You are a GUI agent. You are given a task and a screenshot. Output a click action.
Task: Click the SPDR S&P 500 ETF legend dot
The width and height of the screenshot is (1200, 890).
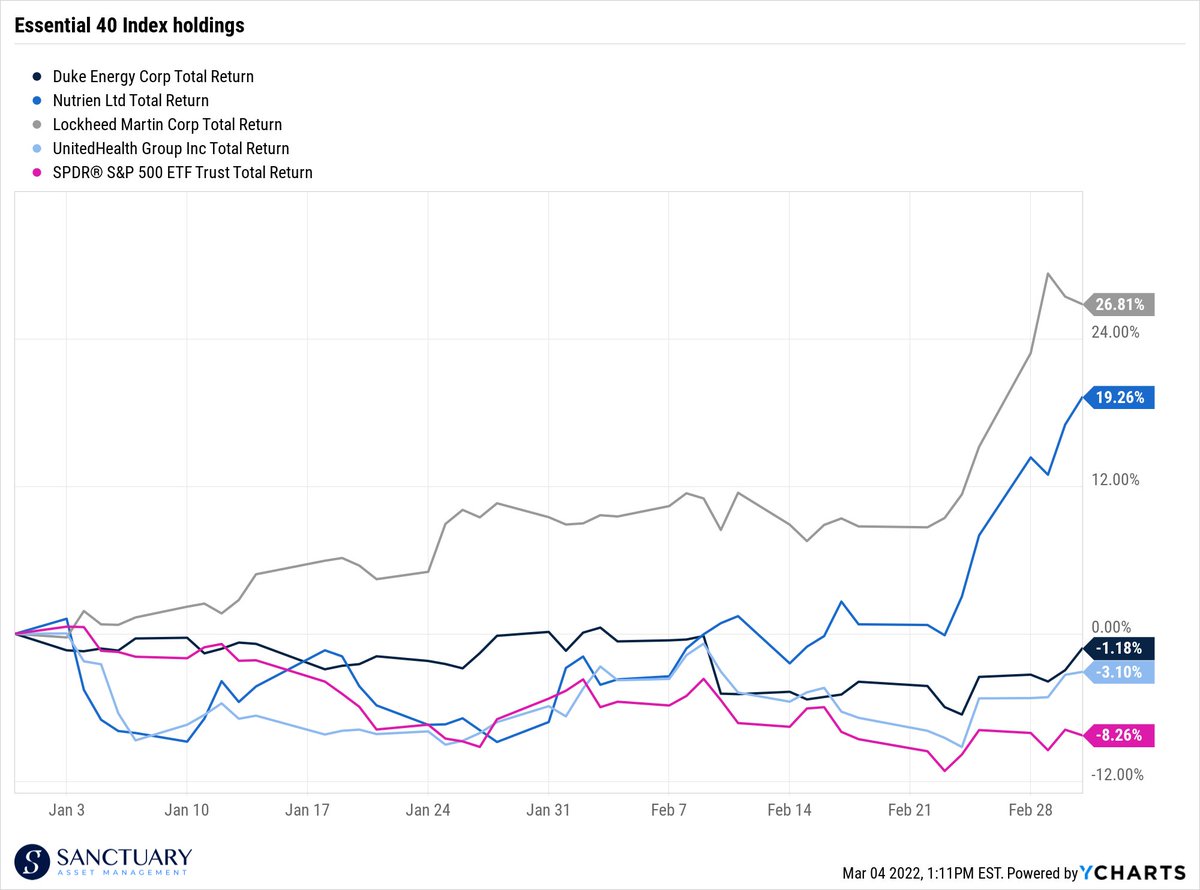click(37, 173)
